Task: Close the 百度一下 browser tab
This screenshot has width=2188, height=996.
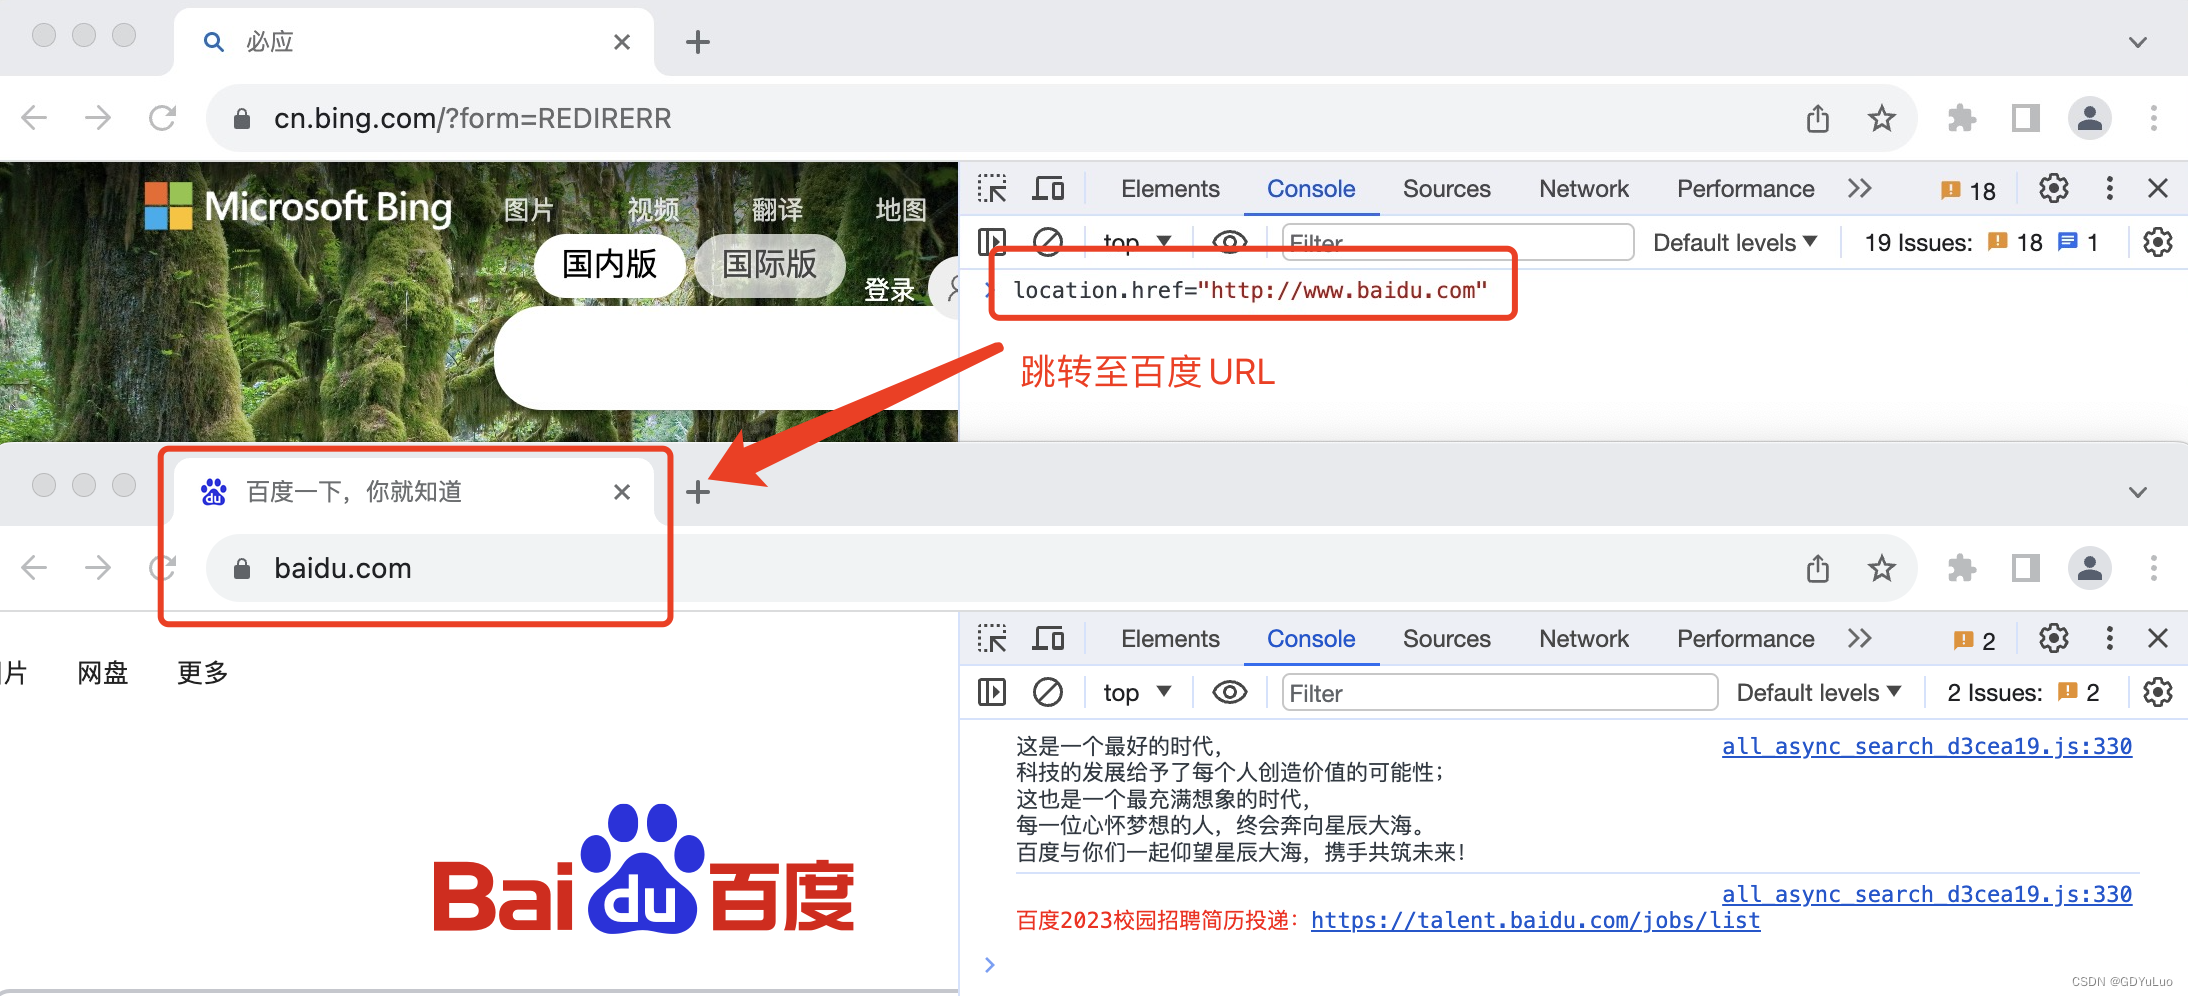Action: 622,492
